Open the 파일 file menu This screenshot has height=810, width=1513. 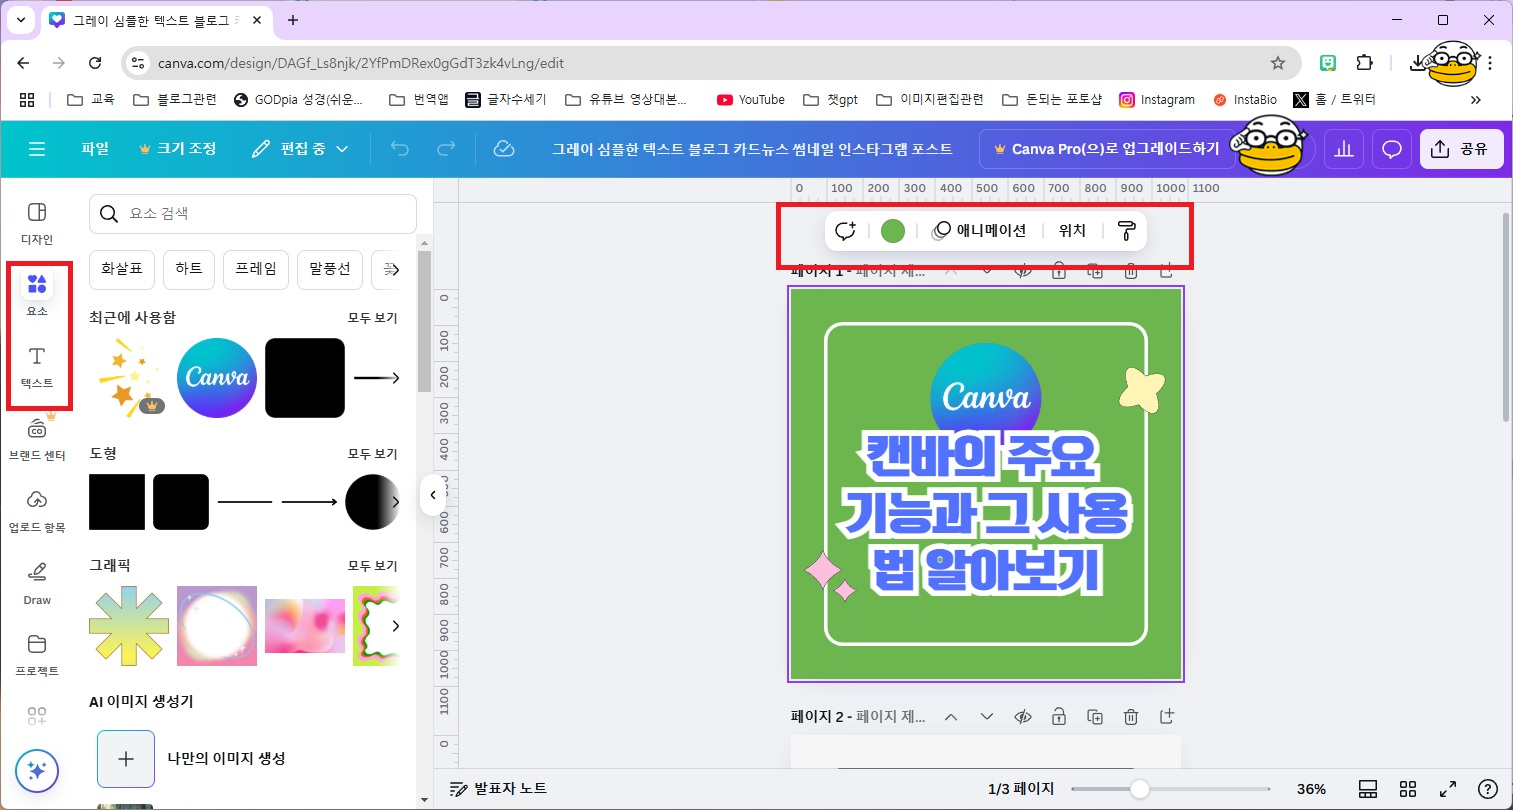coord(95,149)
